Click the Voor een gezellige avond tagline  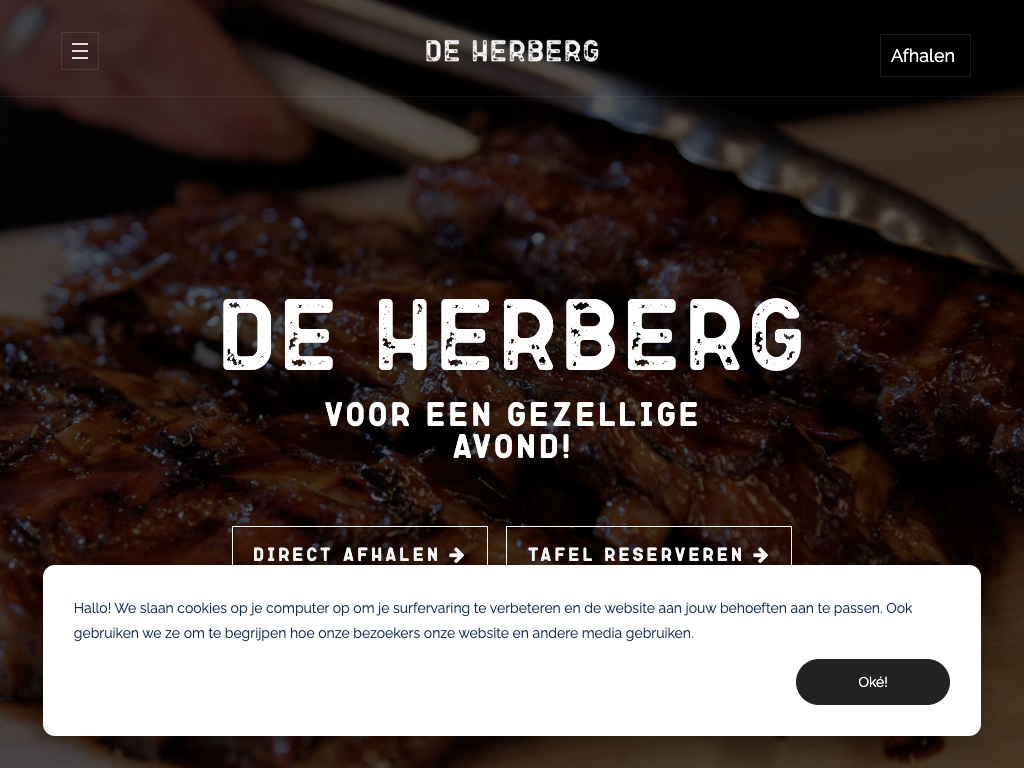click(512, 431)
